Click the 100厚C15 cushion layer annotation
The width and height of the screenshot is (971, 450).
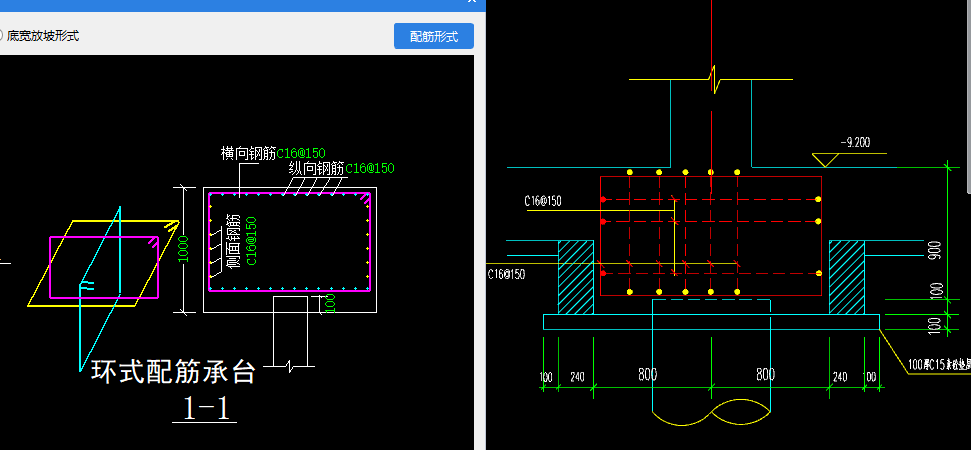(x=938, y=366)
